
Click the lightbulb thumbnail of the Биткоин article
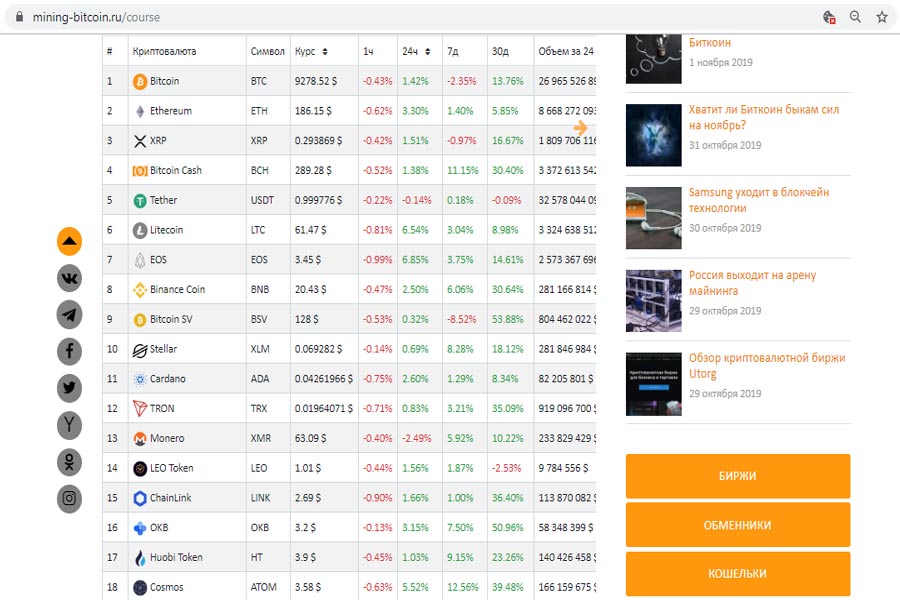(x=654, y=59)
